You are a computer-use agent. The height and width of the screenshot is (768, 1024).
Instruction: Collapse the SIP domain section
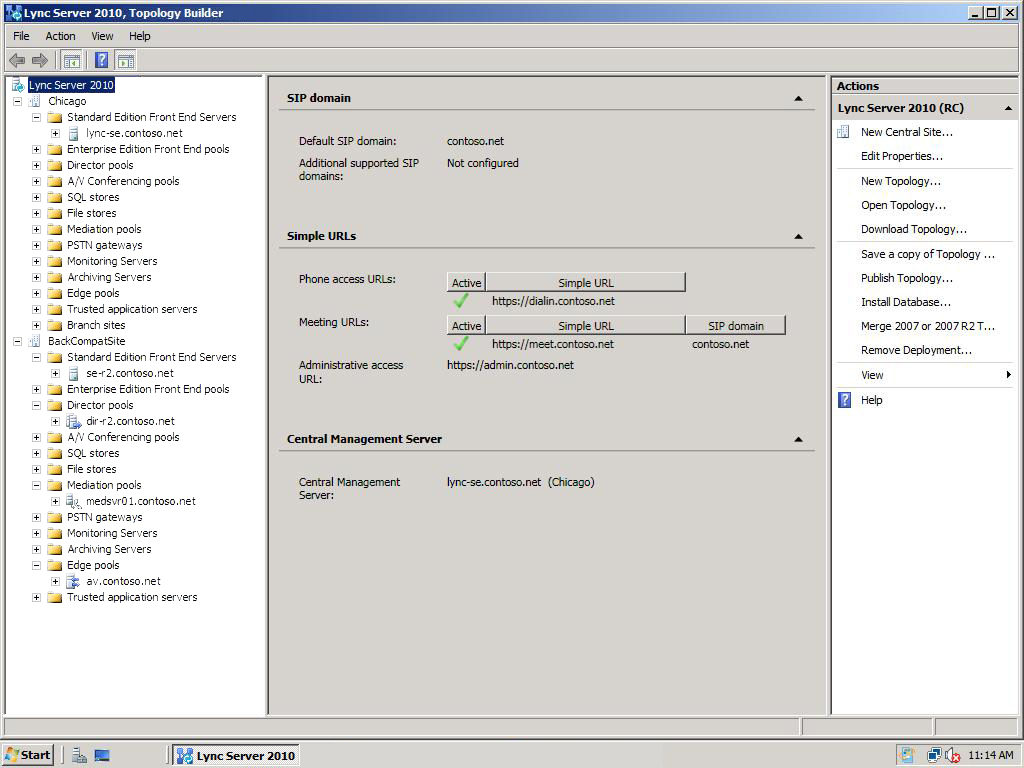tap(798, 99)
